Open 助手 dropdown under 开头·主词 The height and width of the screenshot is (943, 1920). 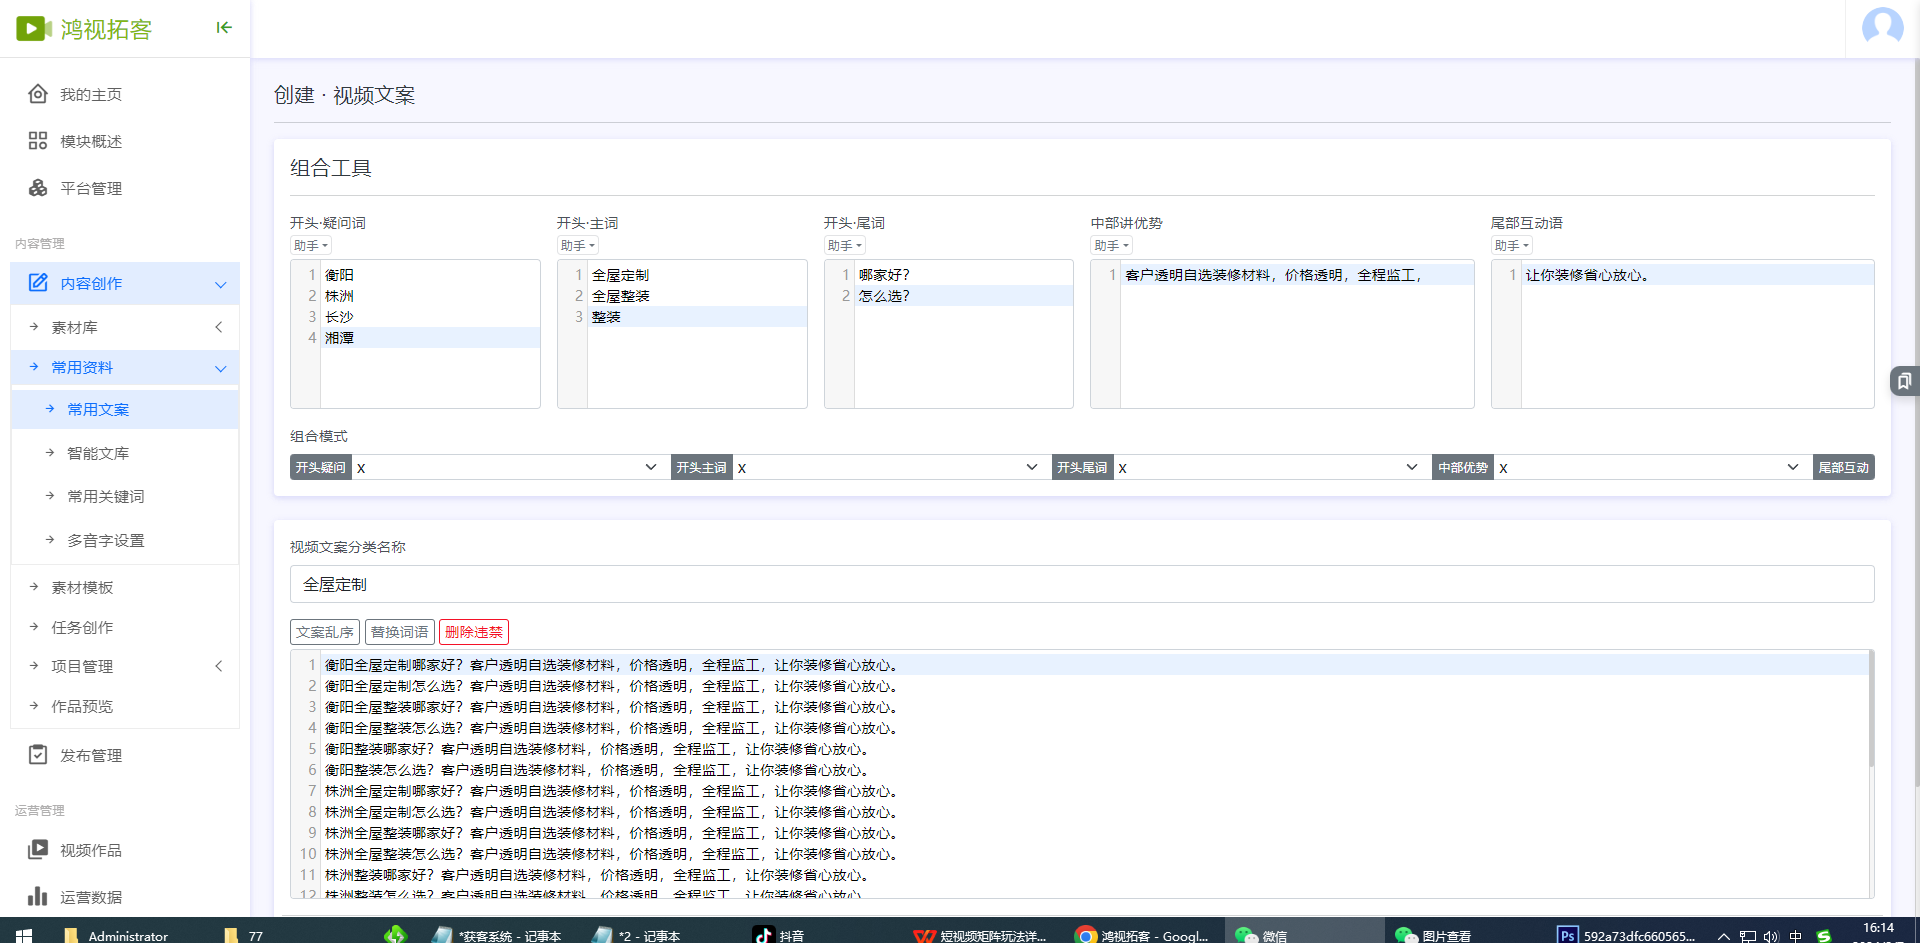coord(578,246)
